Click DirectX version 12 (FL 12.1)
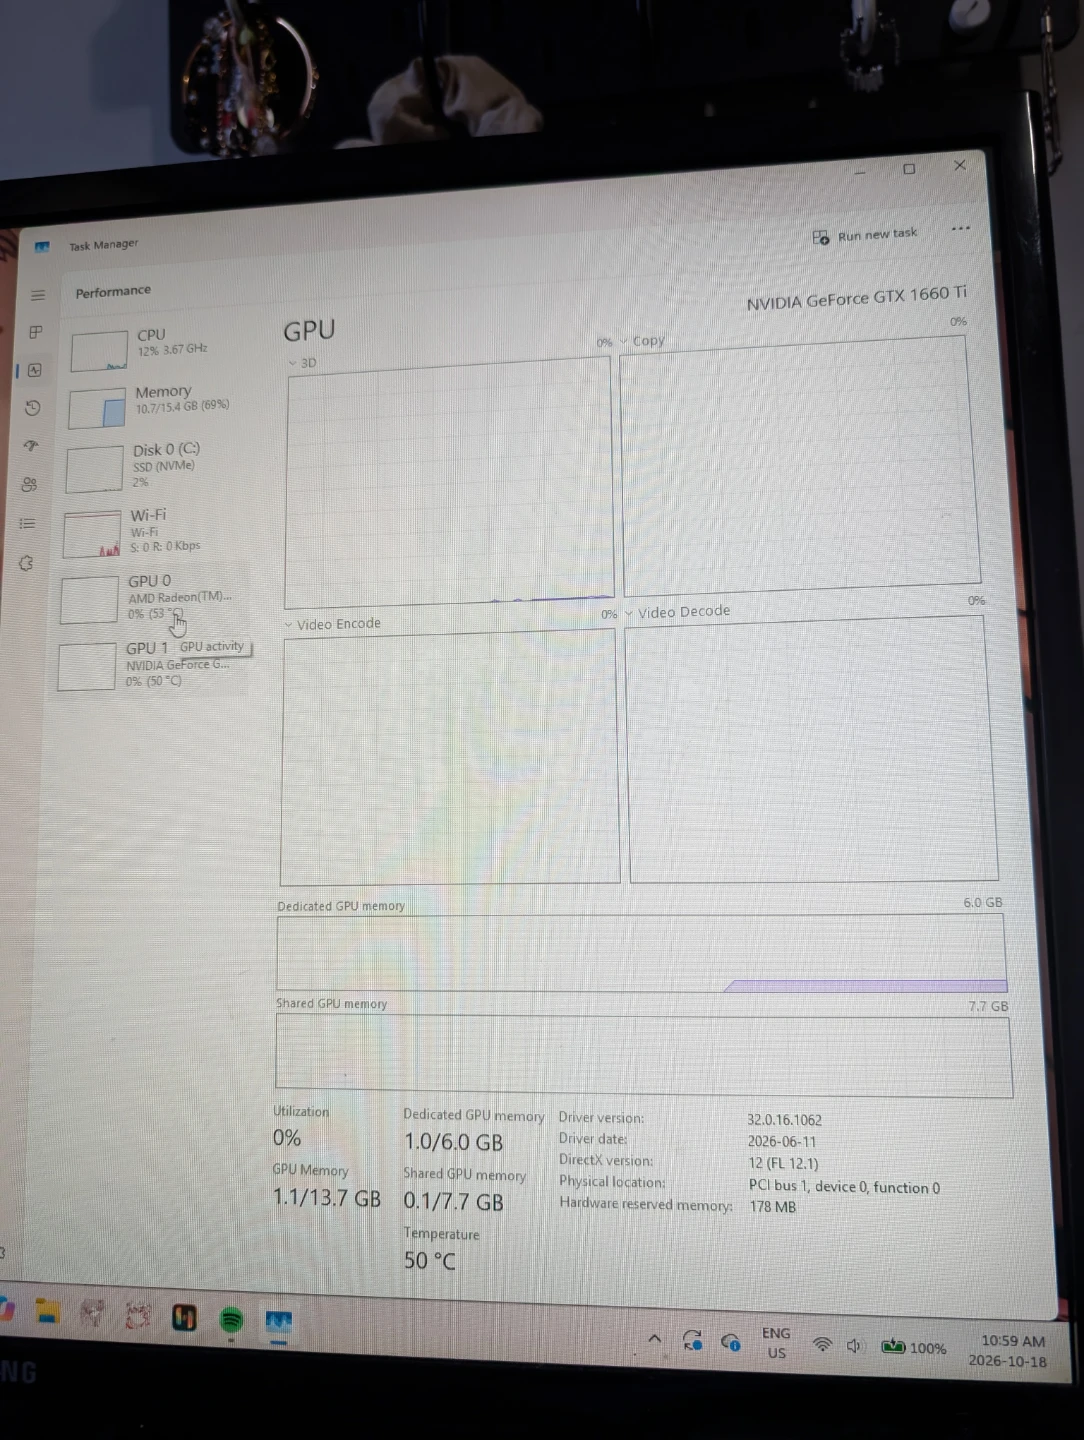Image resolution: width=1084 pixels, height=1440 pixels. coord(783,1164)
